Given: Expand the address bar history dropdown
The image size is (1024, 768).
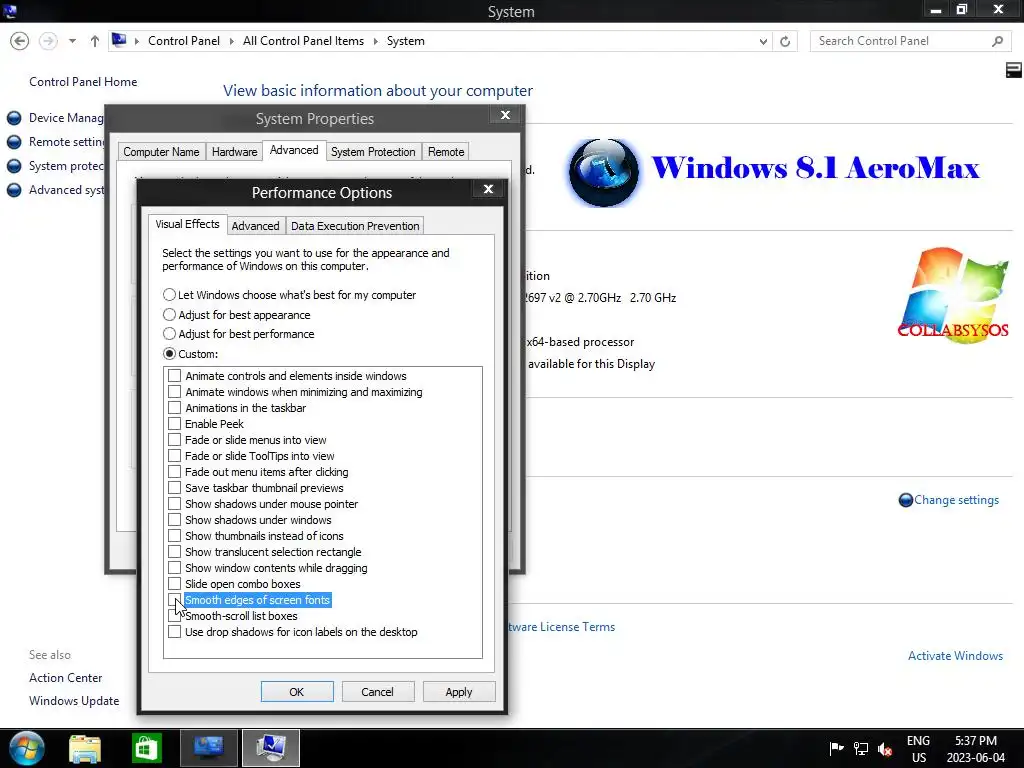Looking at the screenshot, I should (763, 41).
